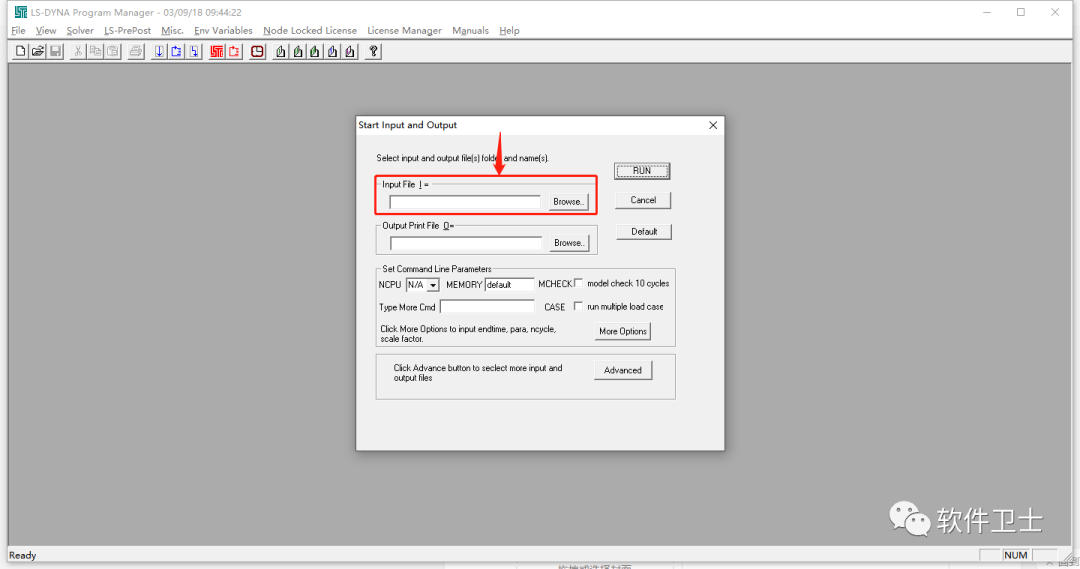Image resolution: width=1080 pixels, height=569 pixels.
Task: Click the Cut scissors toolbar icon
Action: (x=78, y=51)
